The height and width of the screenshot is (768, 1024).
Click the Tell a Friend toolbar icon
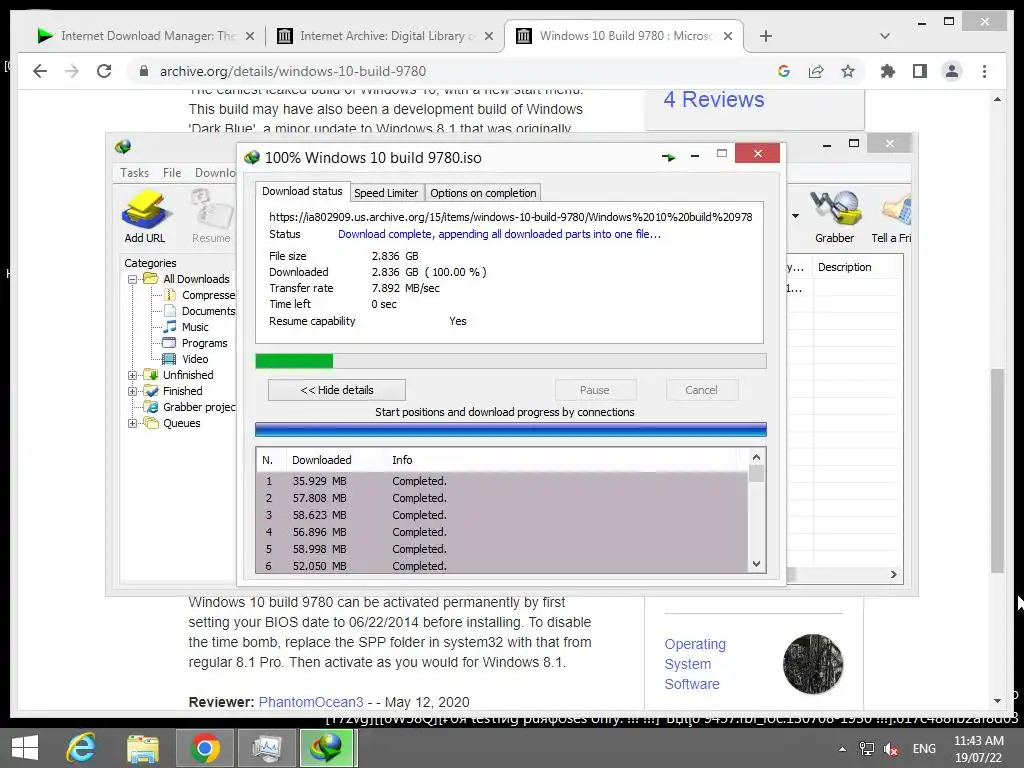(x=892, y=216)
